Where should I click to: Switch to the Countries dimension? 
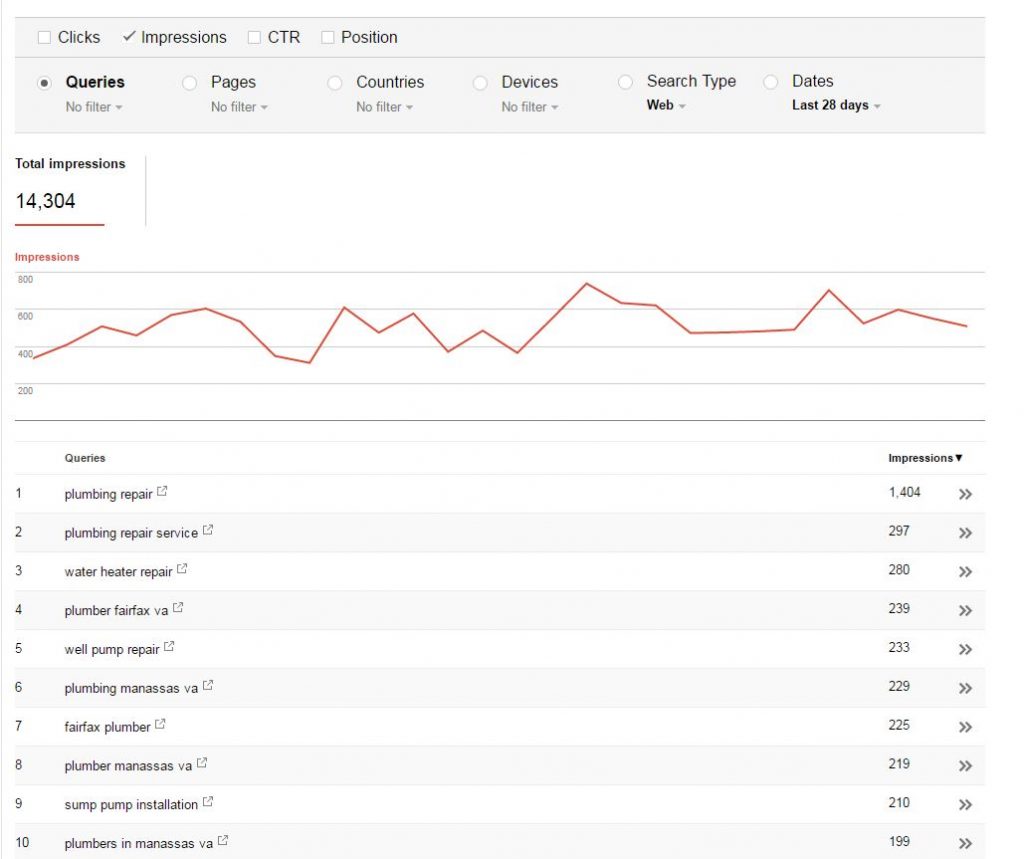[335, 82]
